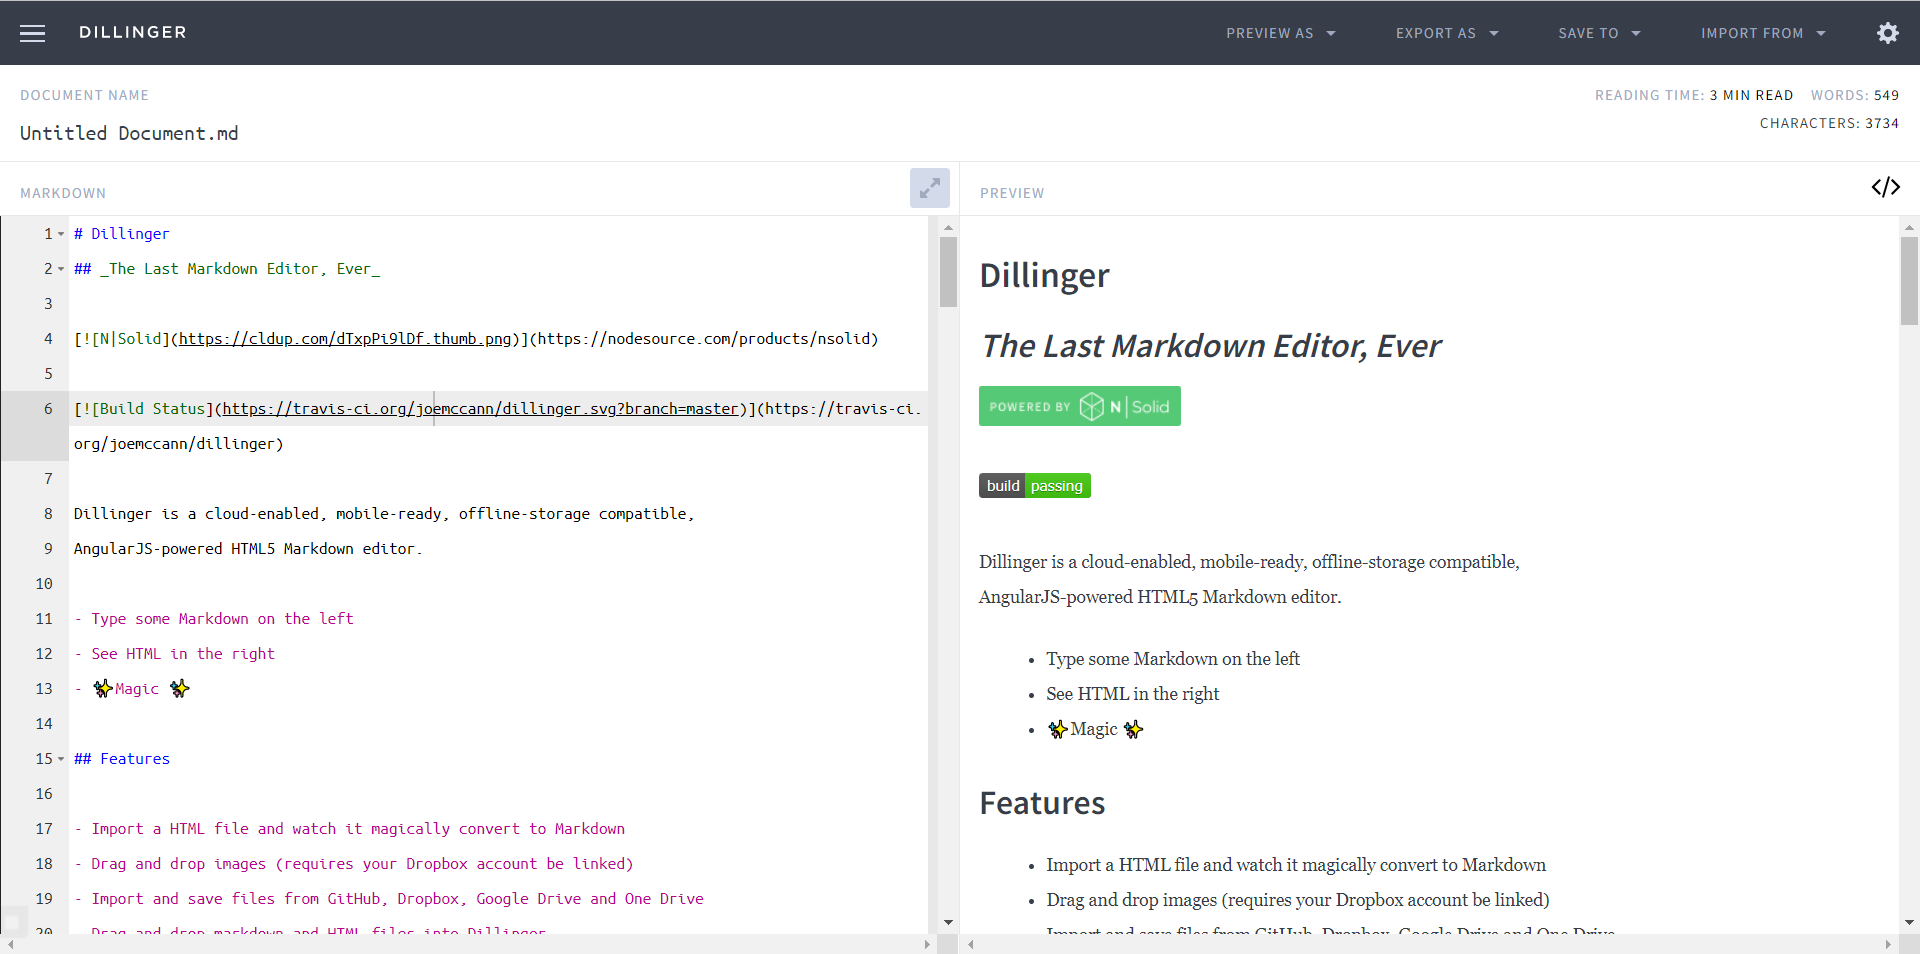The image size is (1920, 954).
Task: Click the 'WORDS: 549' counter
Action: pyautogui.click(x=1855, y=95)
